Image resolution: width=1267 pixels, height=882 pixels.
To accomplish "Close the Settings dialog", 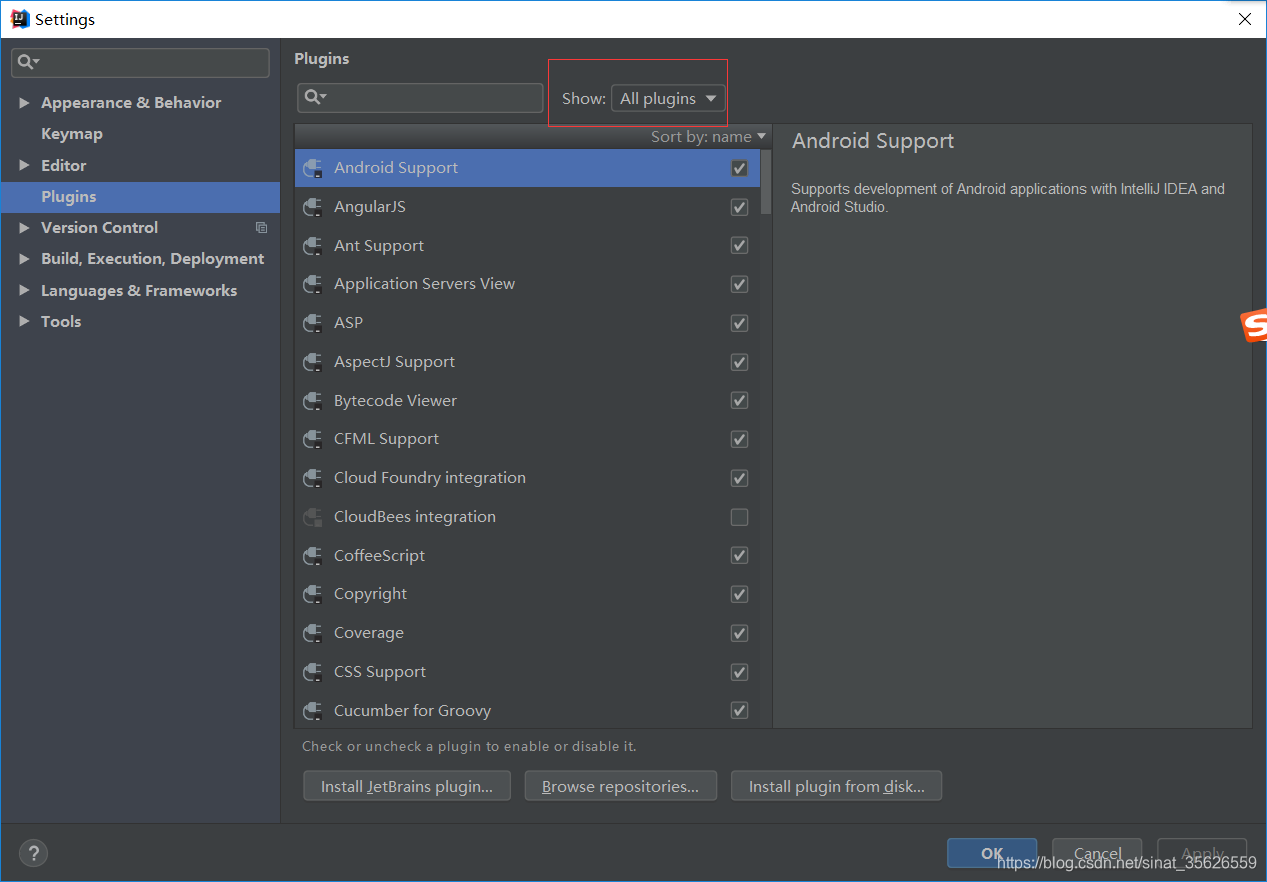I will pos(1244,19).
